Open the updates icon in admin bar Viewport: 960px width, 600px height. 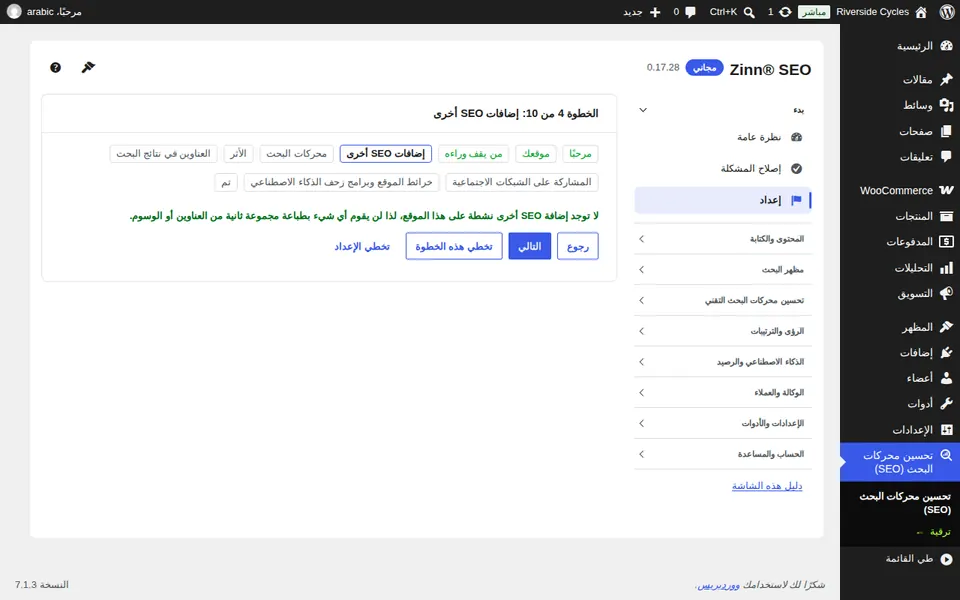click(x=785, y=12)
